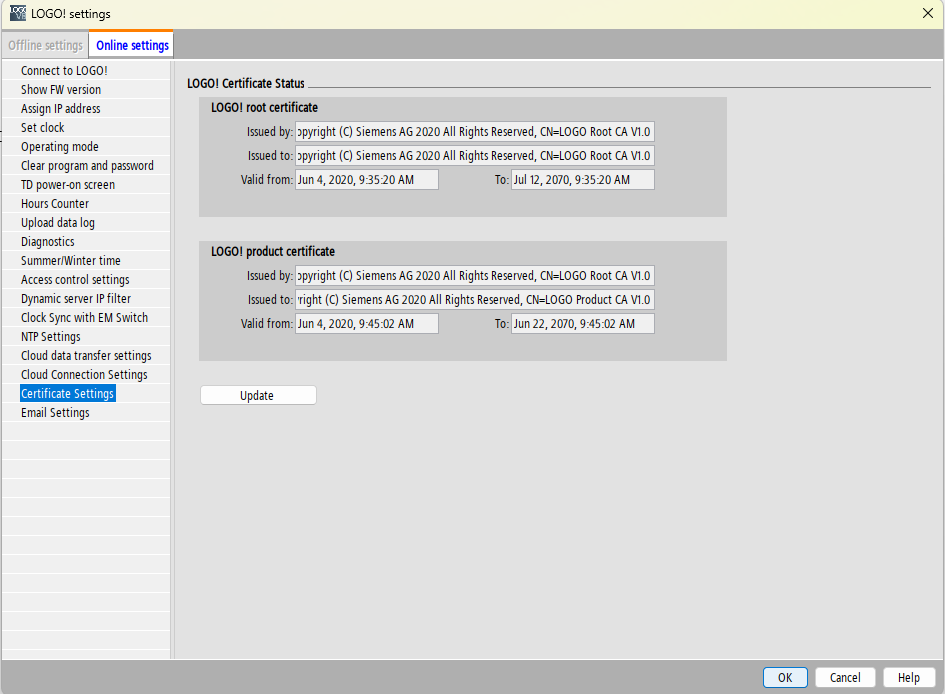
Task: Click root certificate Issued to field
Action: point(474,155)
